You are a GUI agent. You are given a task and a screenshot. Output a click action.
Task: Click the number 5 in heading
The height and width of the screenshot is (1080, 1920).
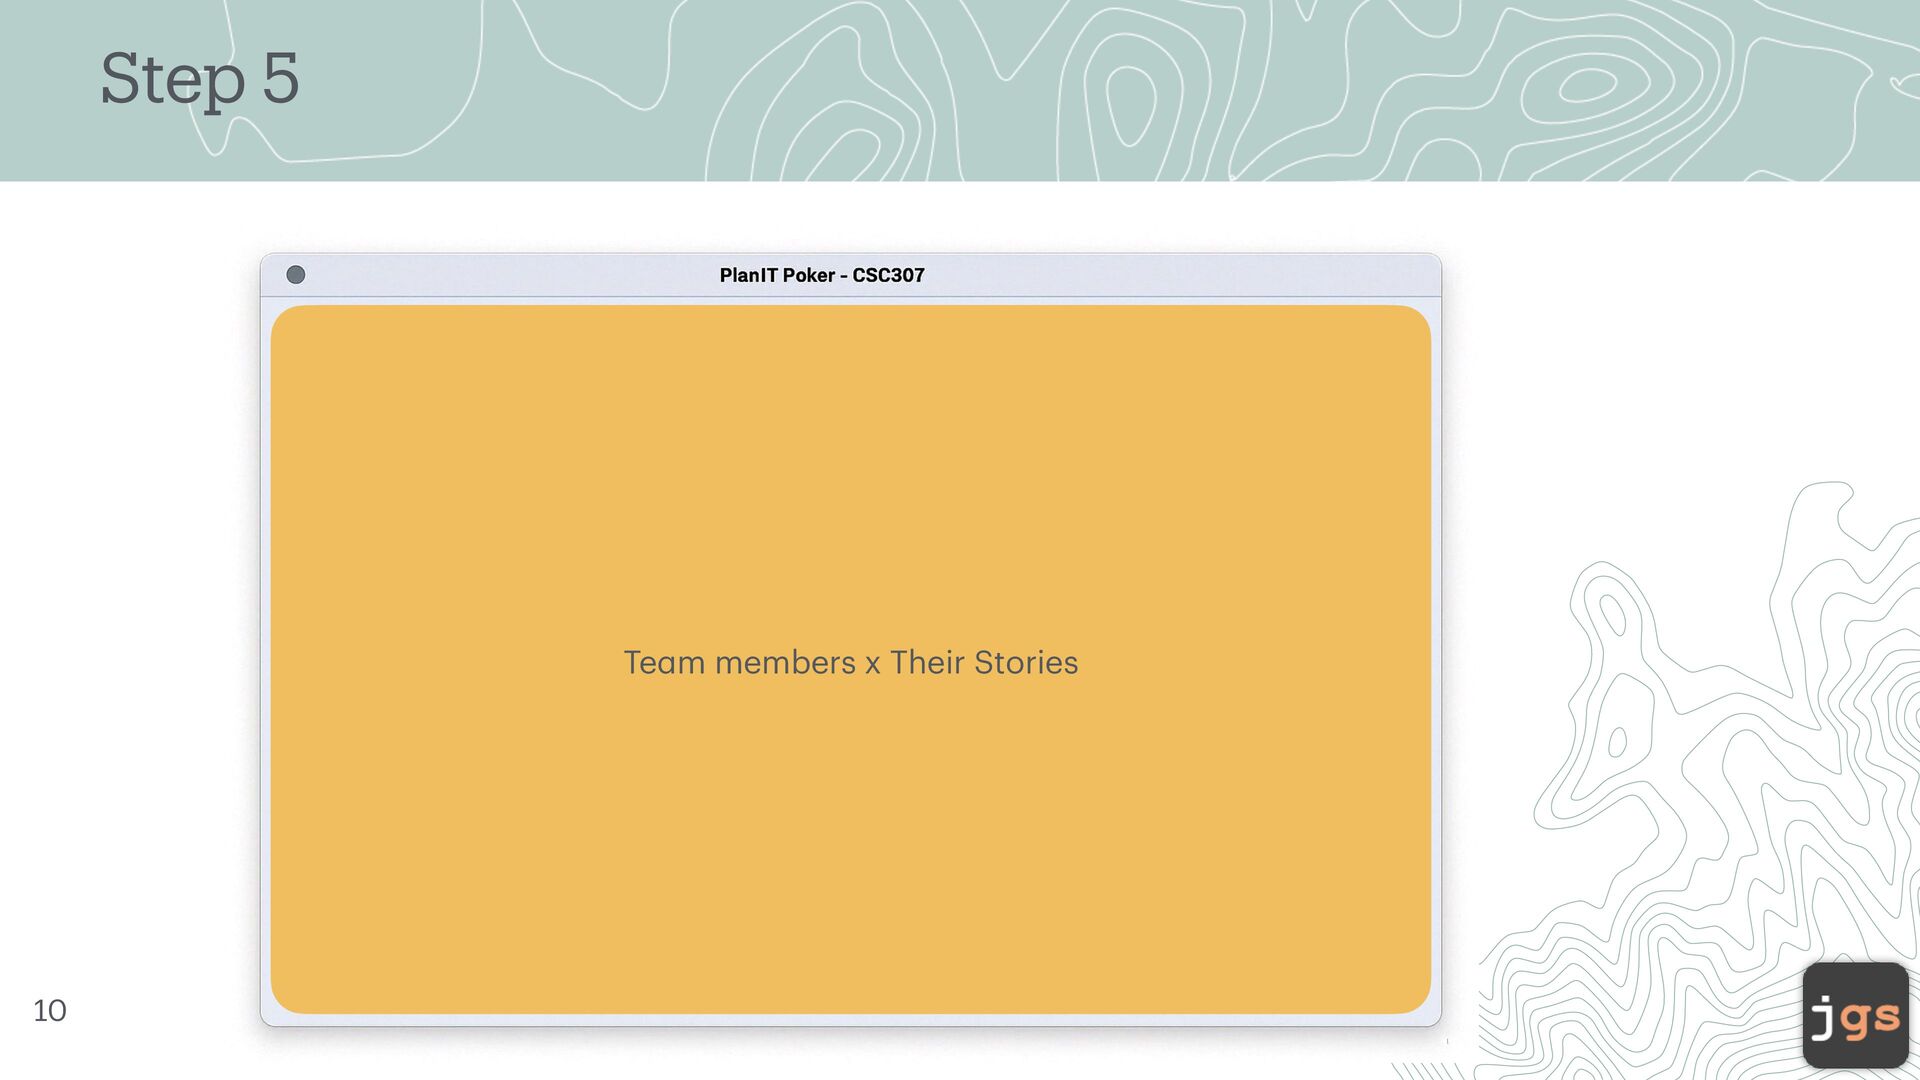coord(281,79)
